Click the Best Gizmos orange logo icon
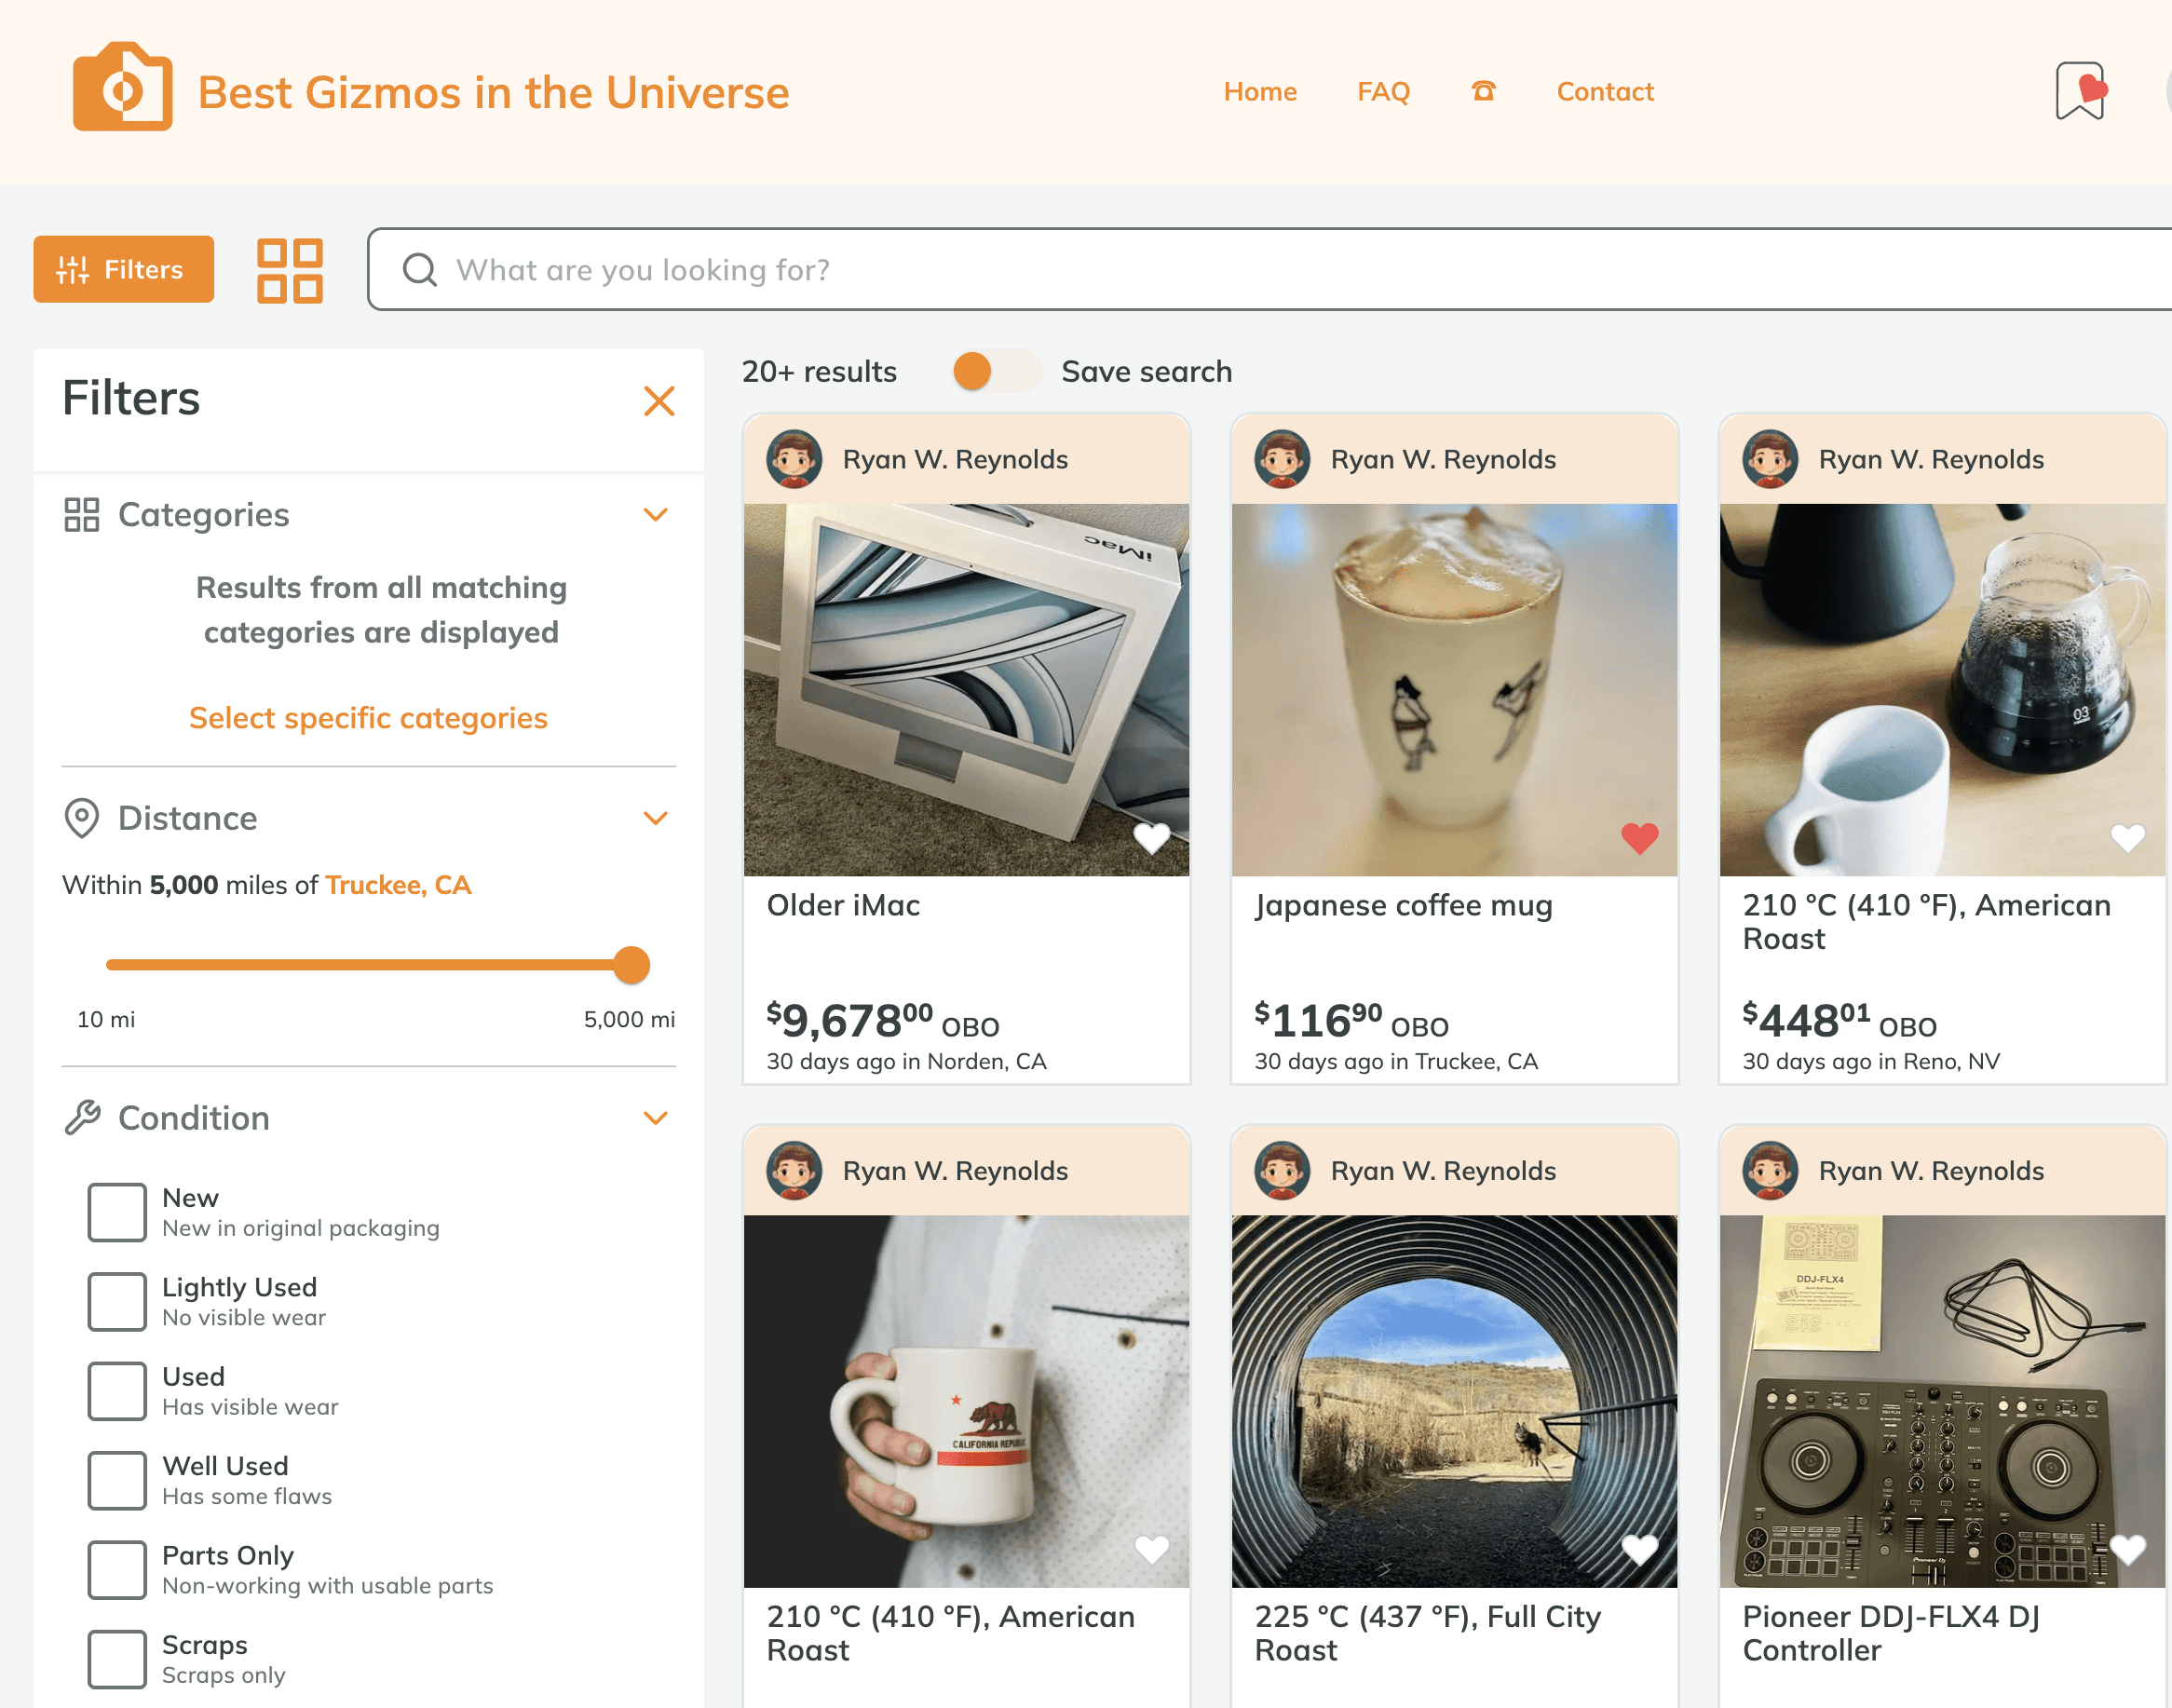 (x=122, y=88)
